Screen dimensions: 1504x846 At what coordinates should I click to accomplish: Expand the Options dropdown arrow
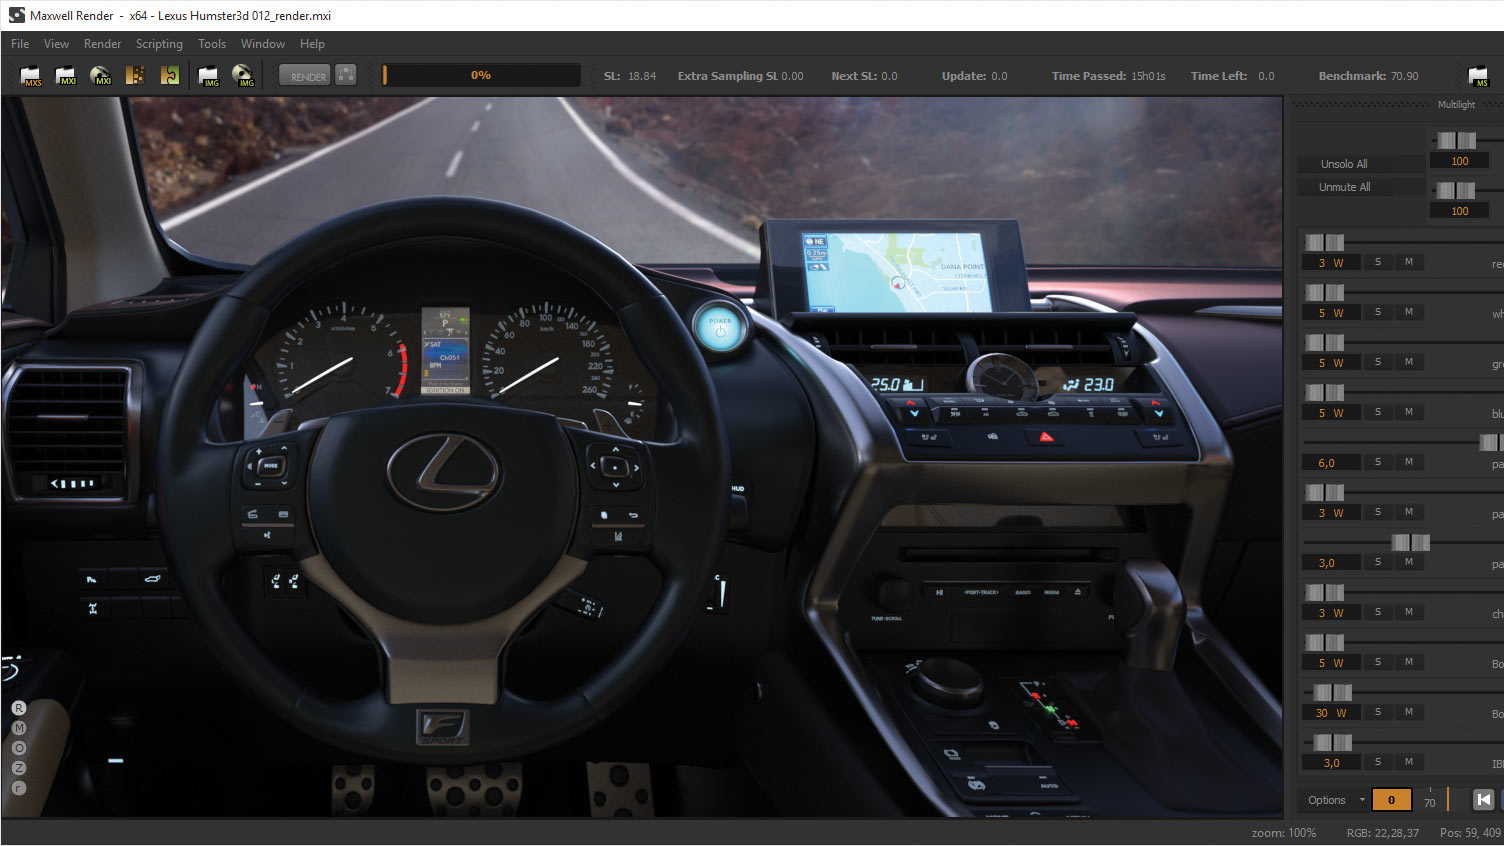[x=1361, y=800]
